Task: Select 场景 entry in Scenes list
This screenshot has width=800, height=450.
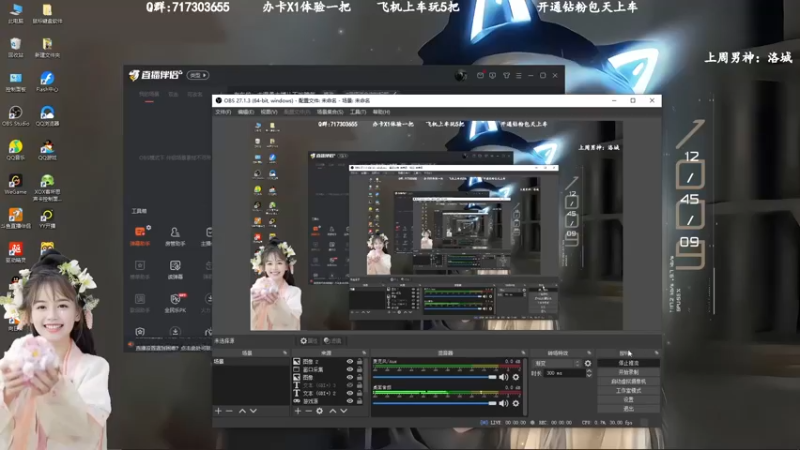Action: [251, 361]
